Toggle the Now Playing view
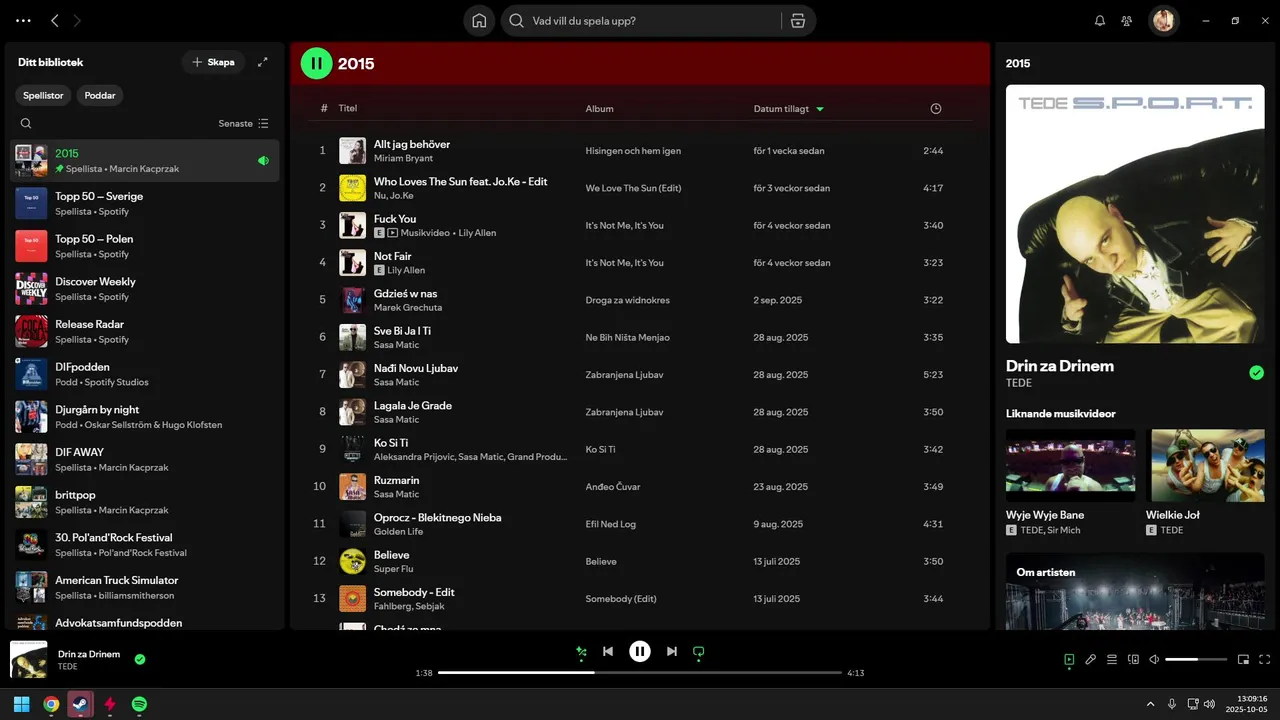This screenshot has width=1280, height=720. click(x=1069, y=660)
